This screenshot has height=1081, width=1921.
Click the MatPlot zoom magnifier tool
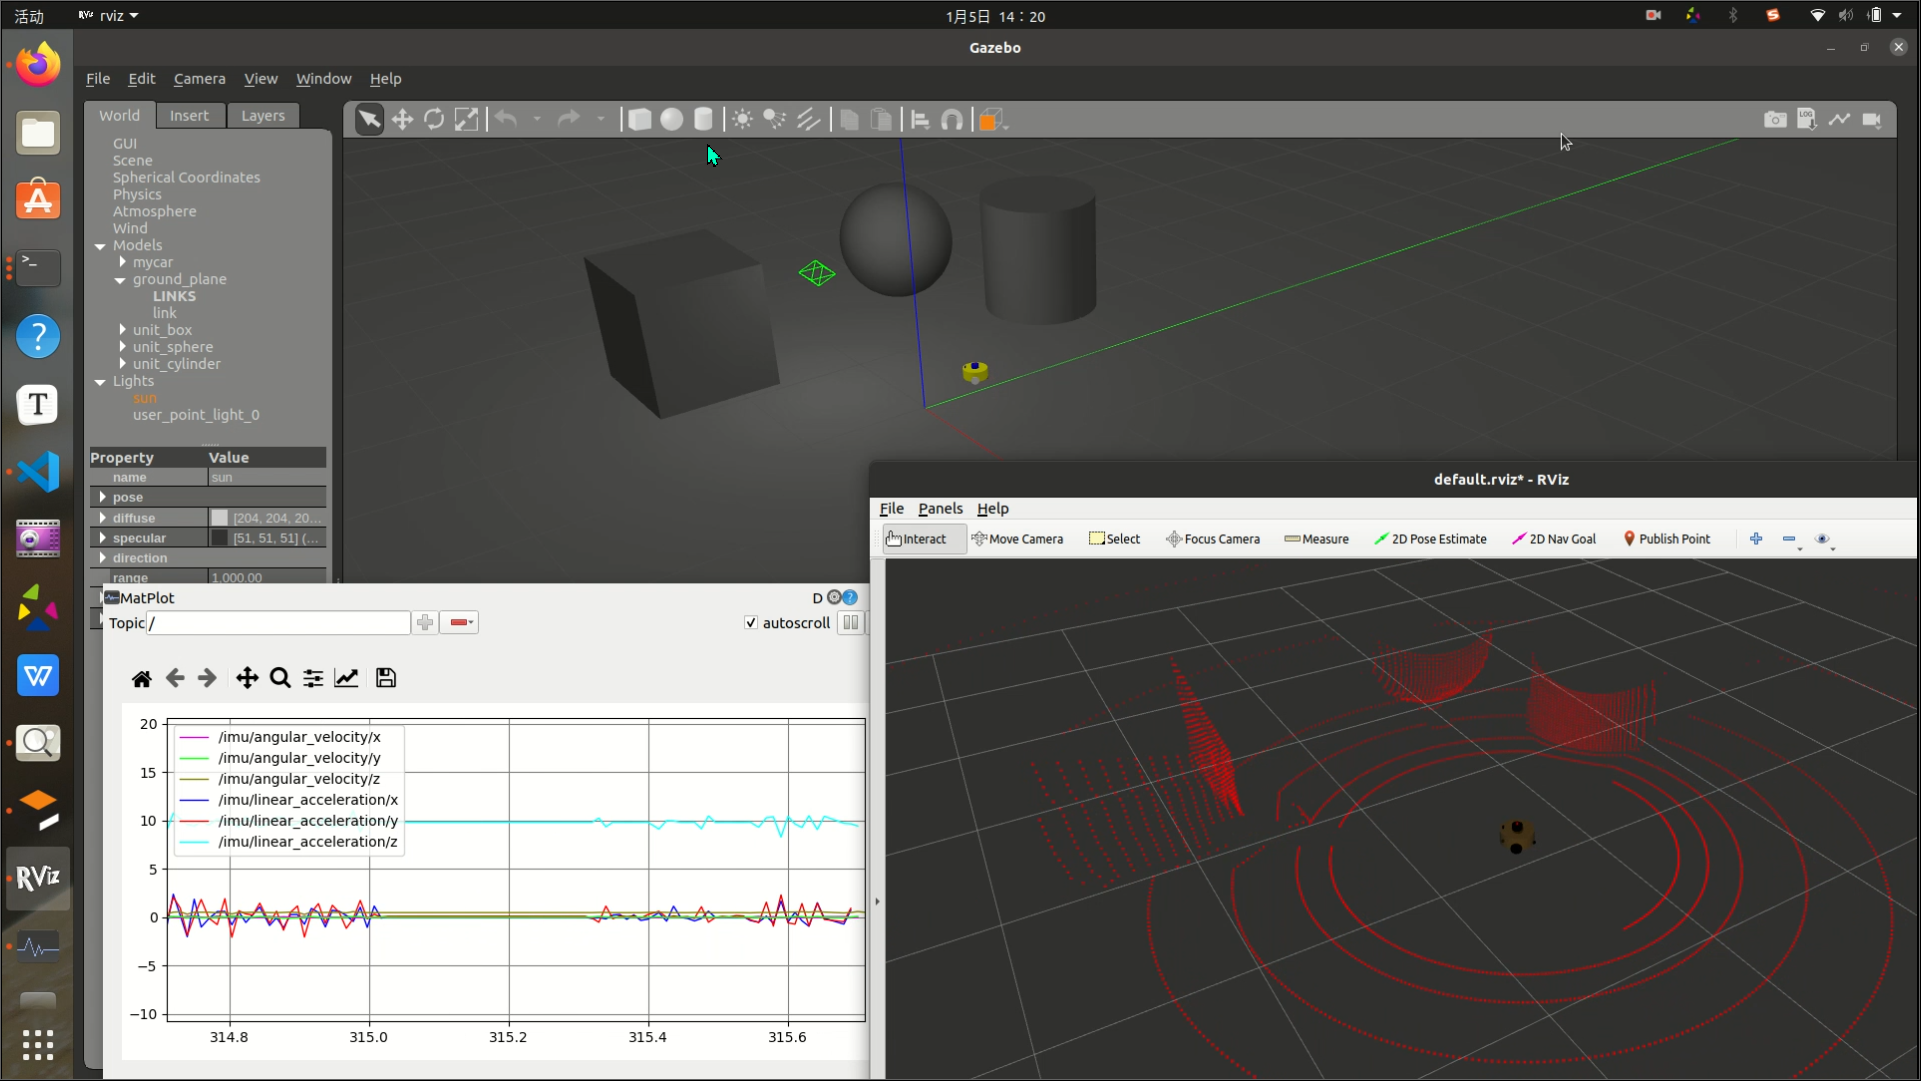(x=280, y=678)
